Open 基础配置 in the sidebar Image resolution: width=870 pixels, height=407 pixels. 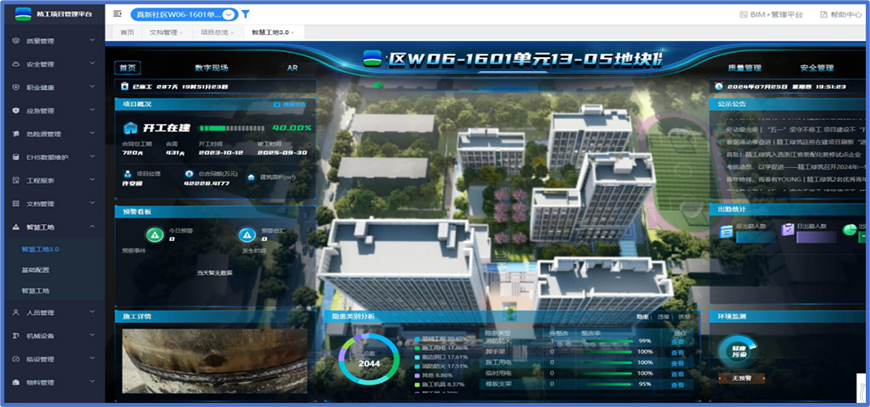37,270
